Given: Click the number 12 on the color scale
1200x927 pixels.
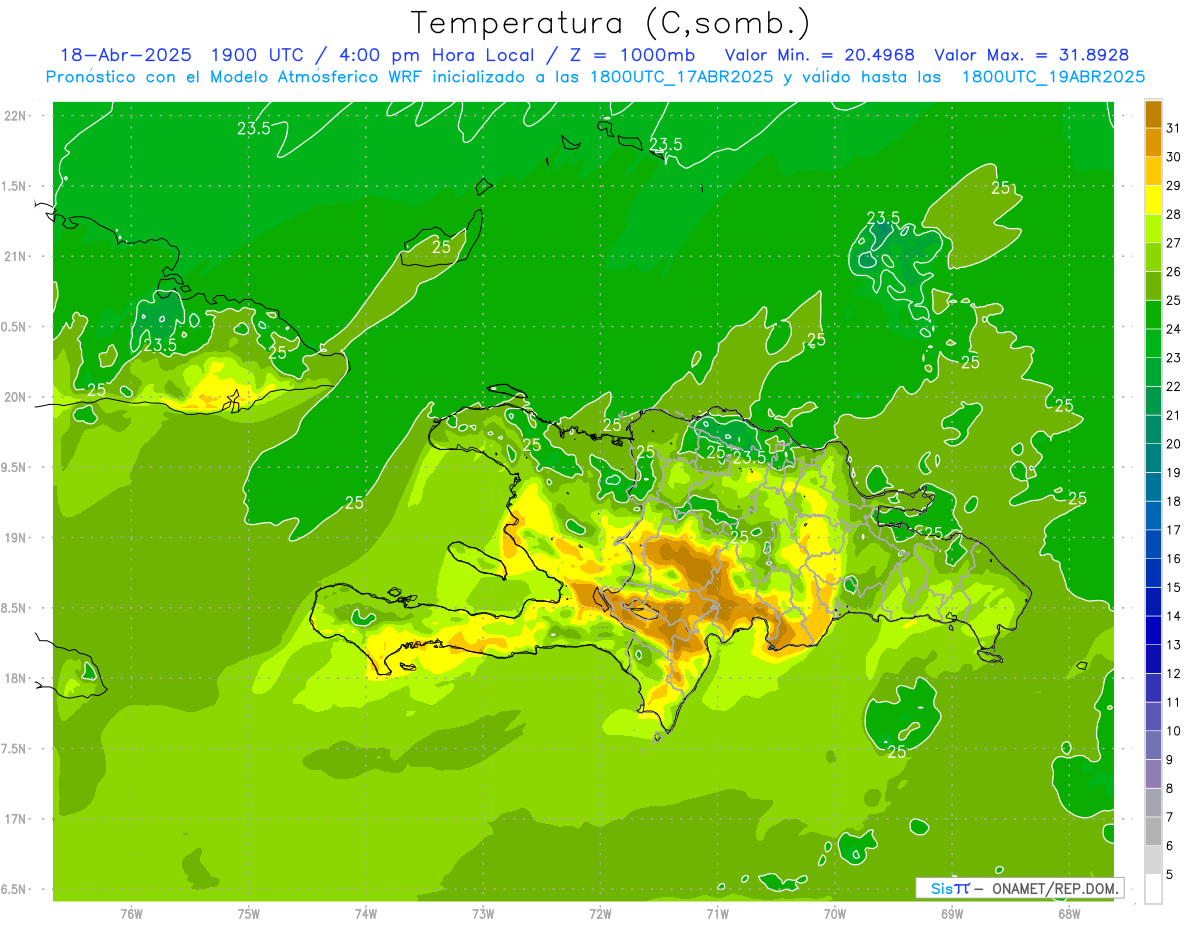Looking at the screenshot, I should click(1173, 674).
